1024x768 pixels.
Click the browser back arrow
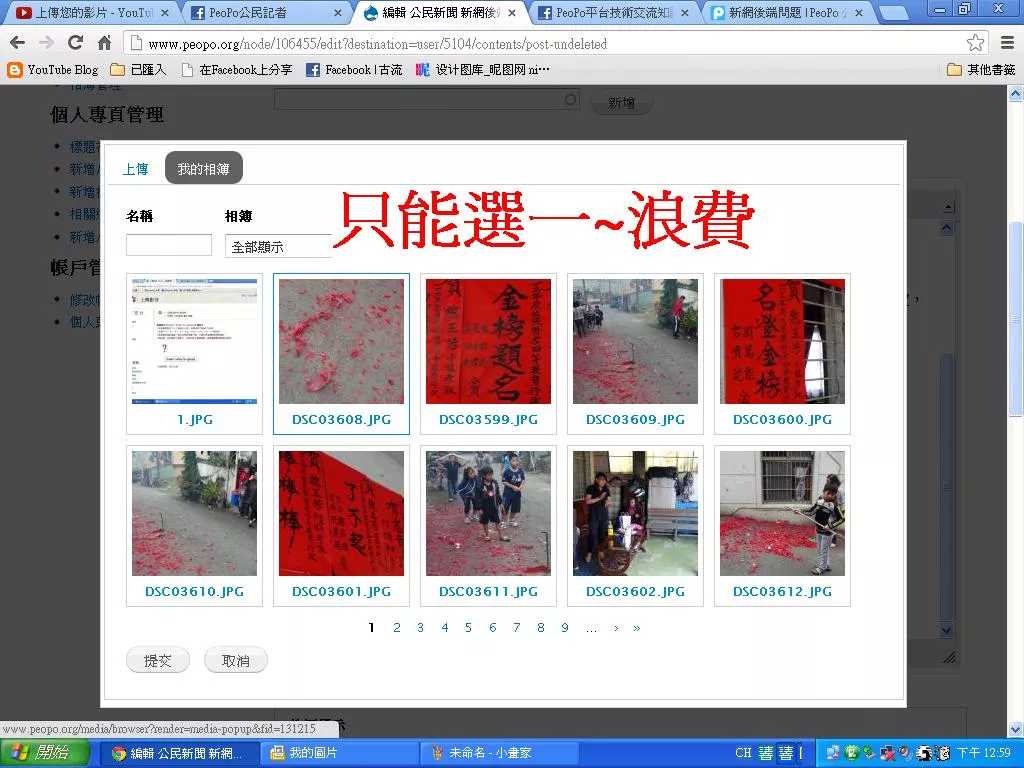pyautogui.click(x=18, y=43)
